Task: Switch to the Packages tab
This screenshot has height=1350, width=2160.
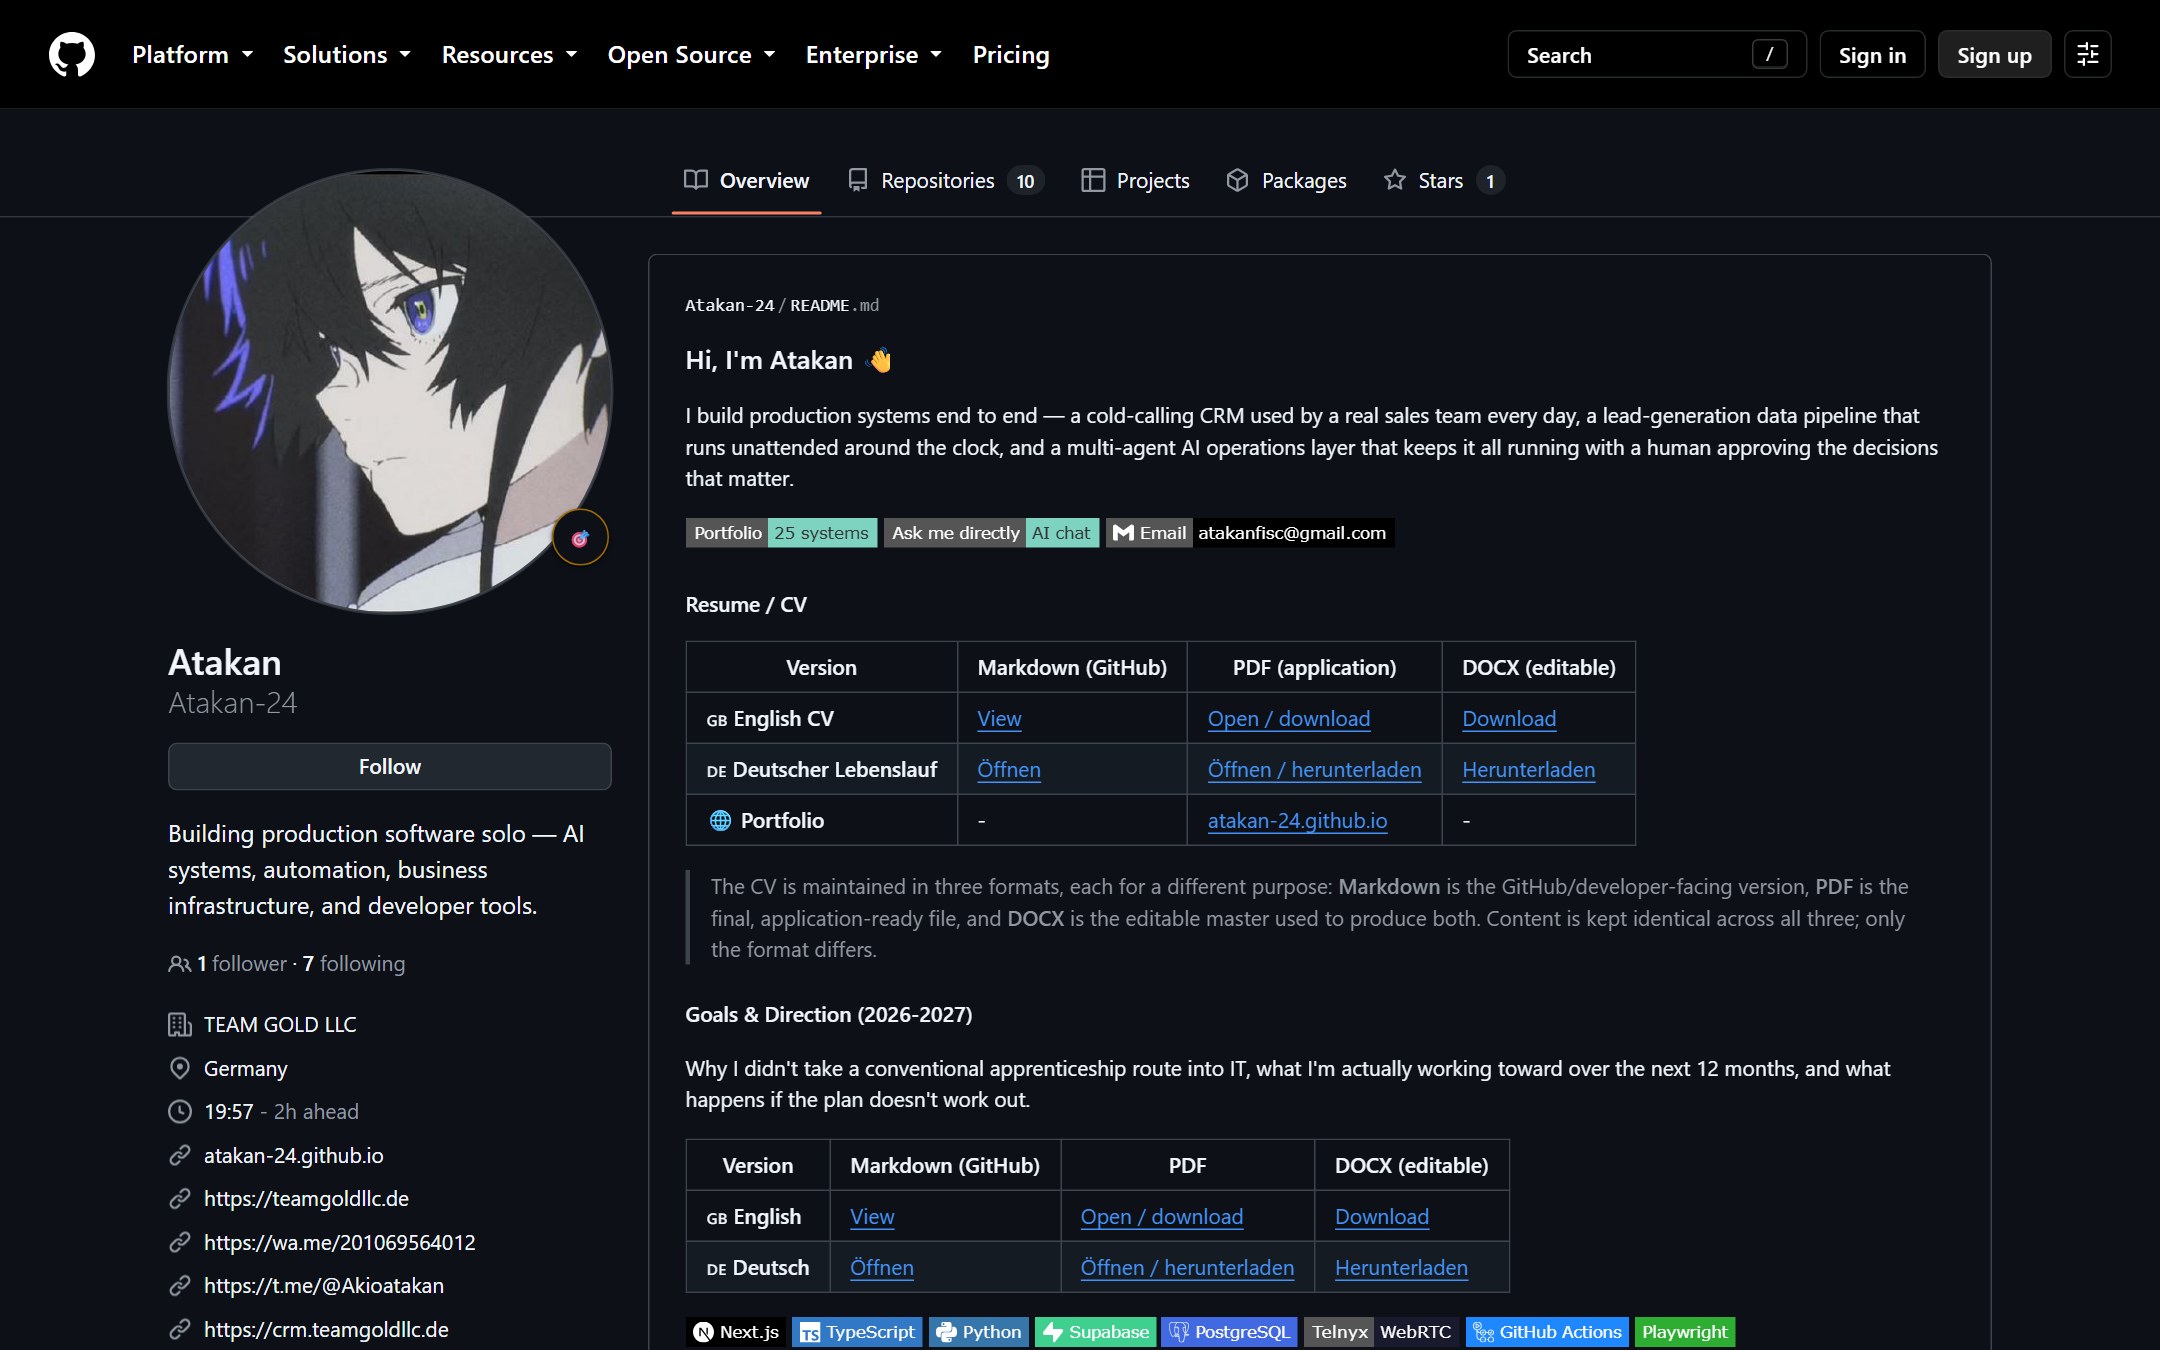Action: 1286,181
